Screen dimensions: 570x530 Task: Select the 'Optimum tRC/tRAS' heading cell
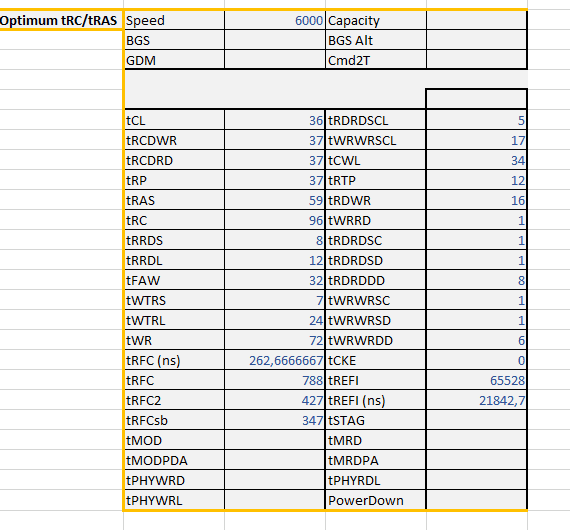[61, 20]
